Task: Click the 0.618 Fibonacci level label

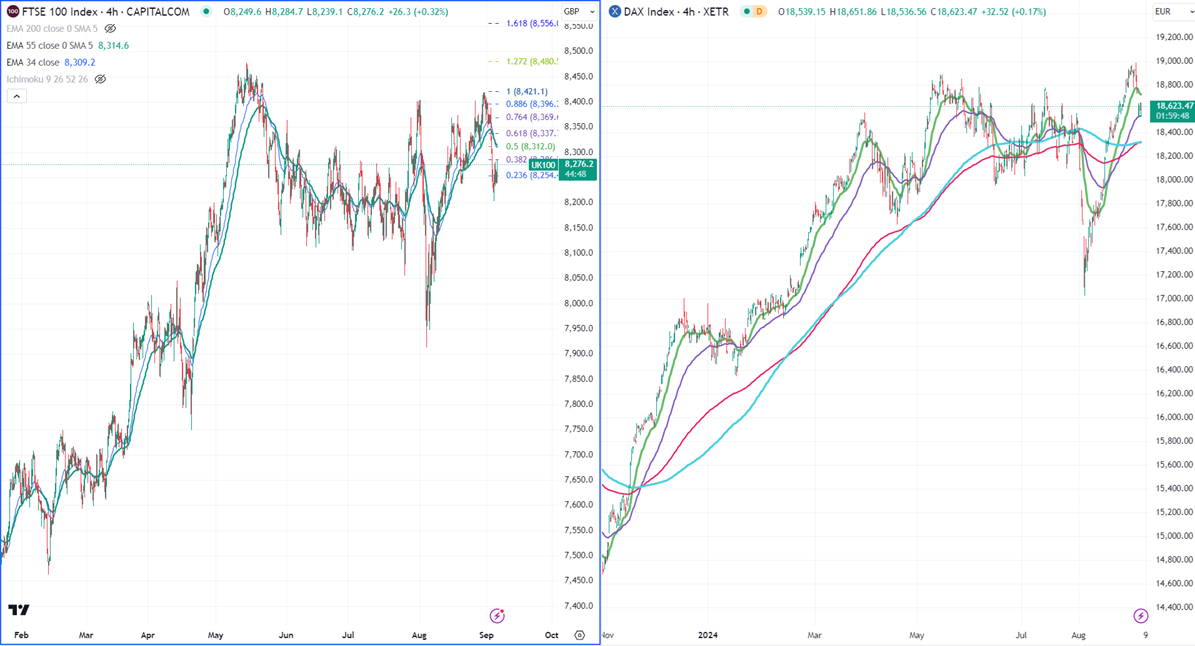Action: pos(532,133)
